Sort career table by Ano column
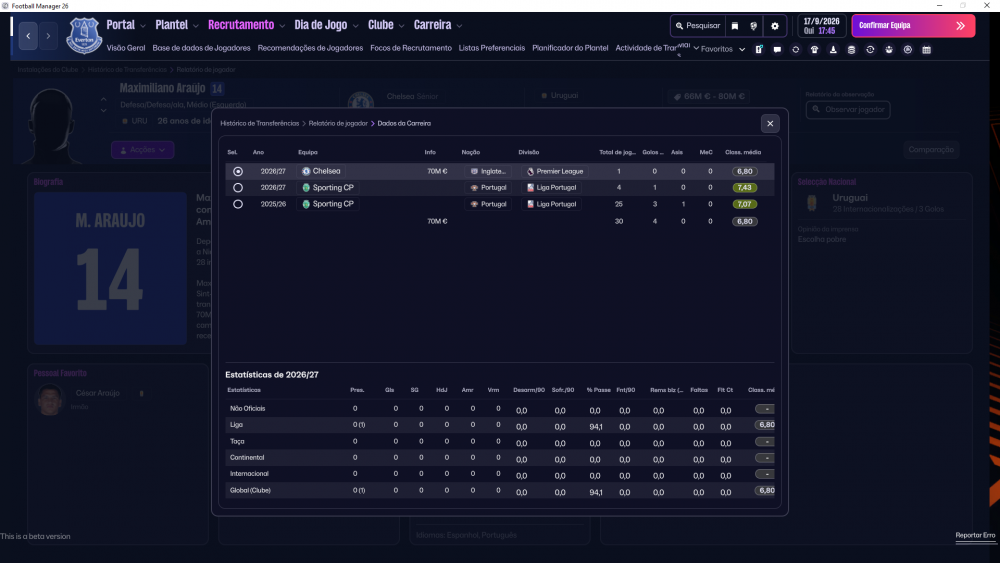The height and width of the screenshot is (563, 1000). [258, 152]
